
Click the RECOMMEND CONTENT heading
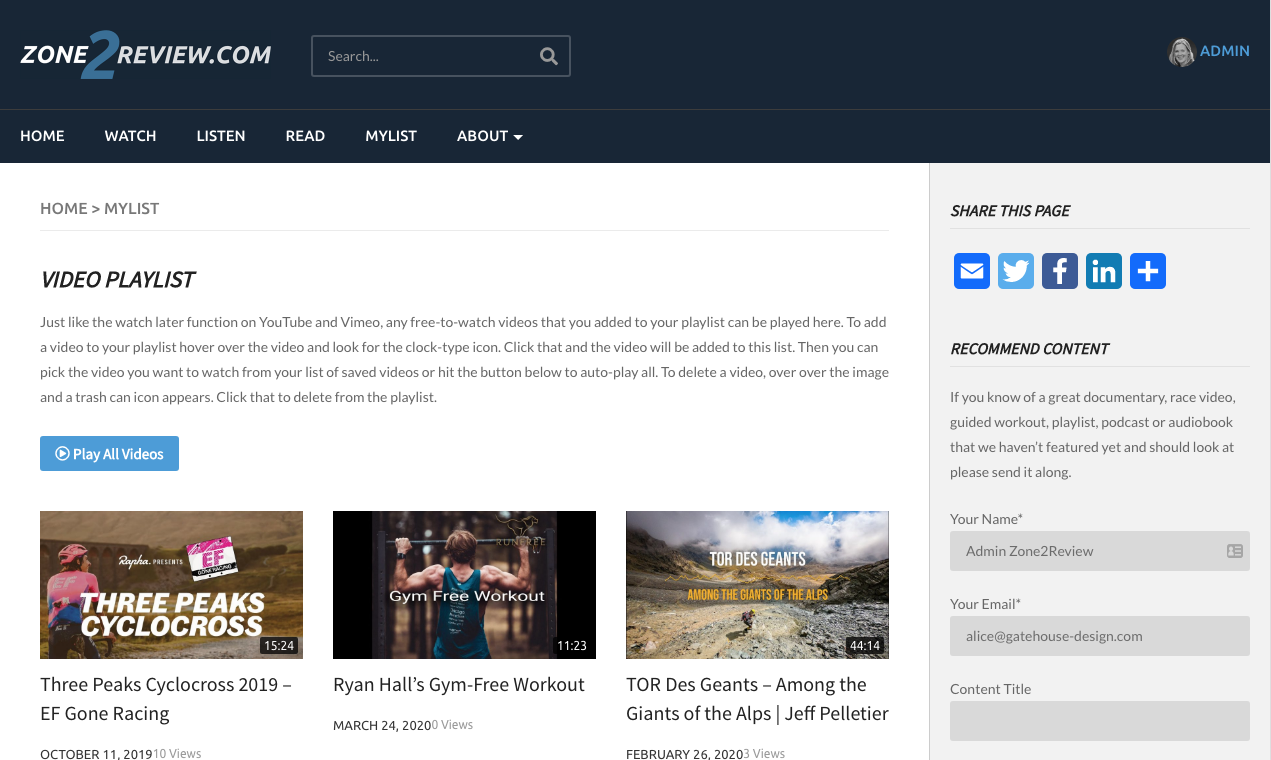click(x=1029, y=349)
